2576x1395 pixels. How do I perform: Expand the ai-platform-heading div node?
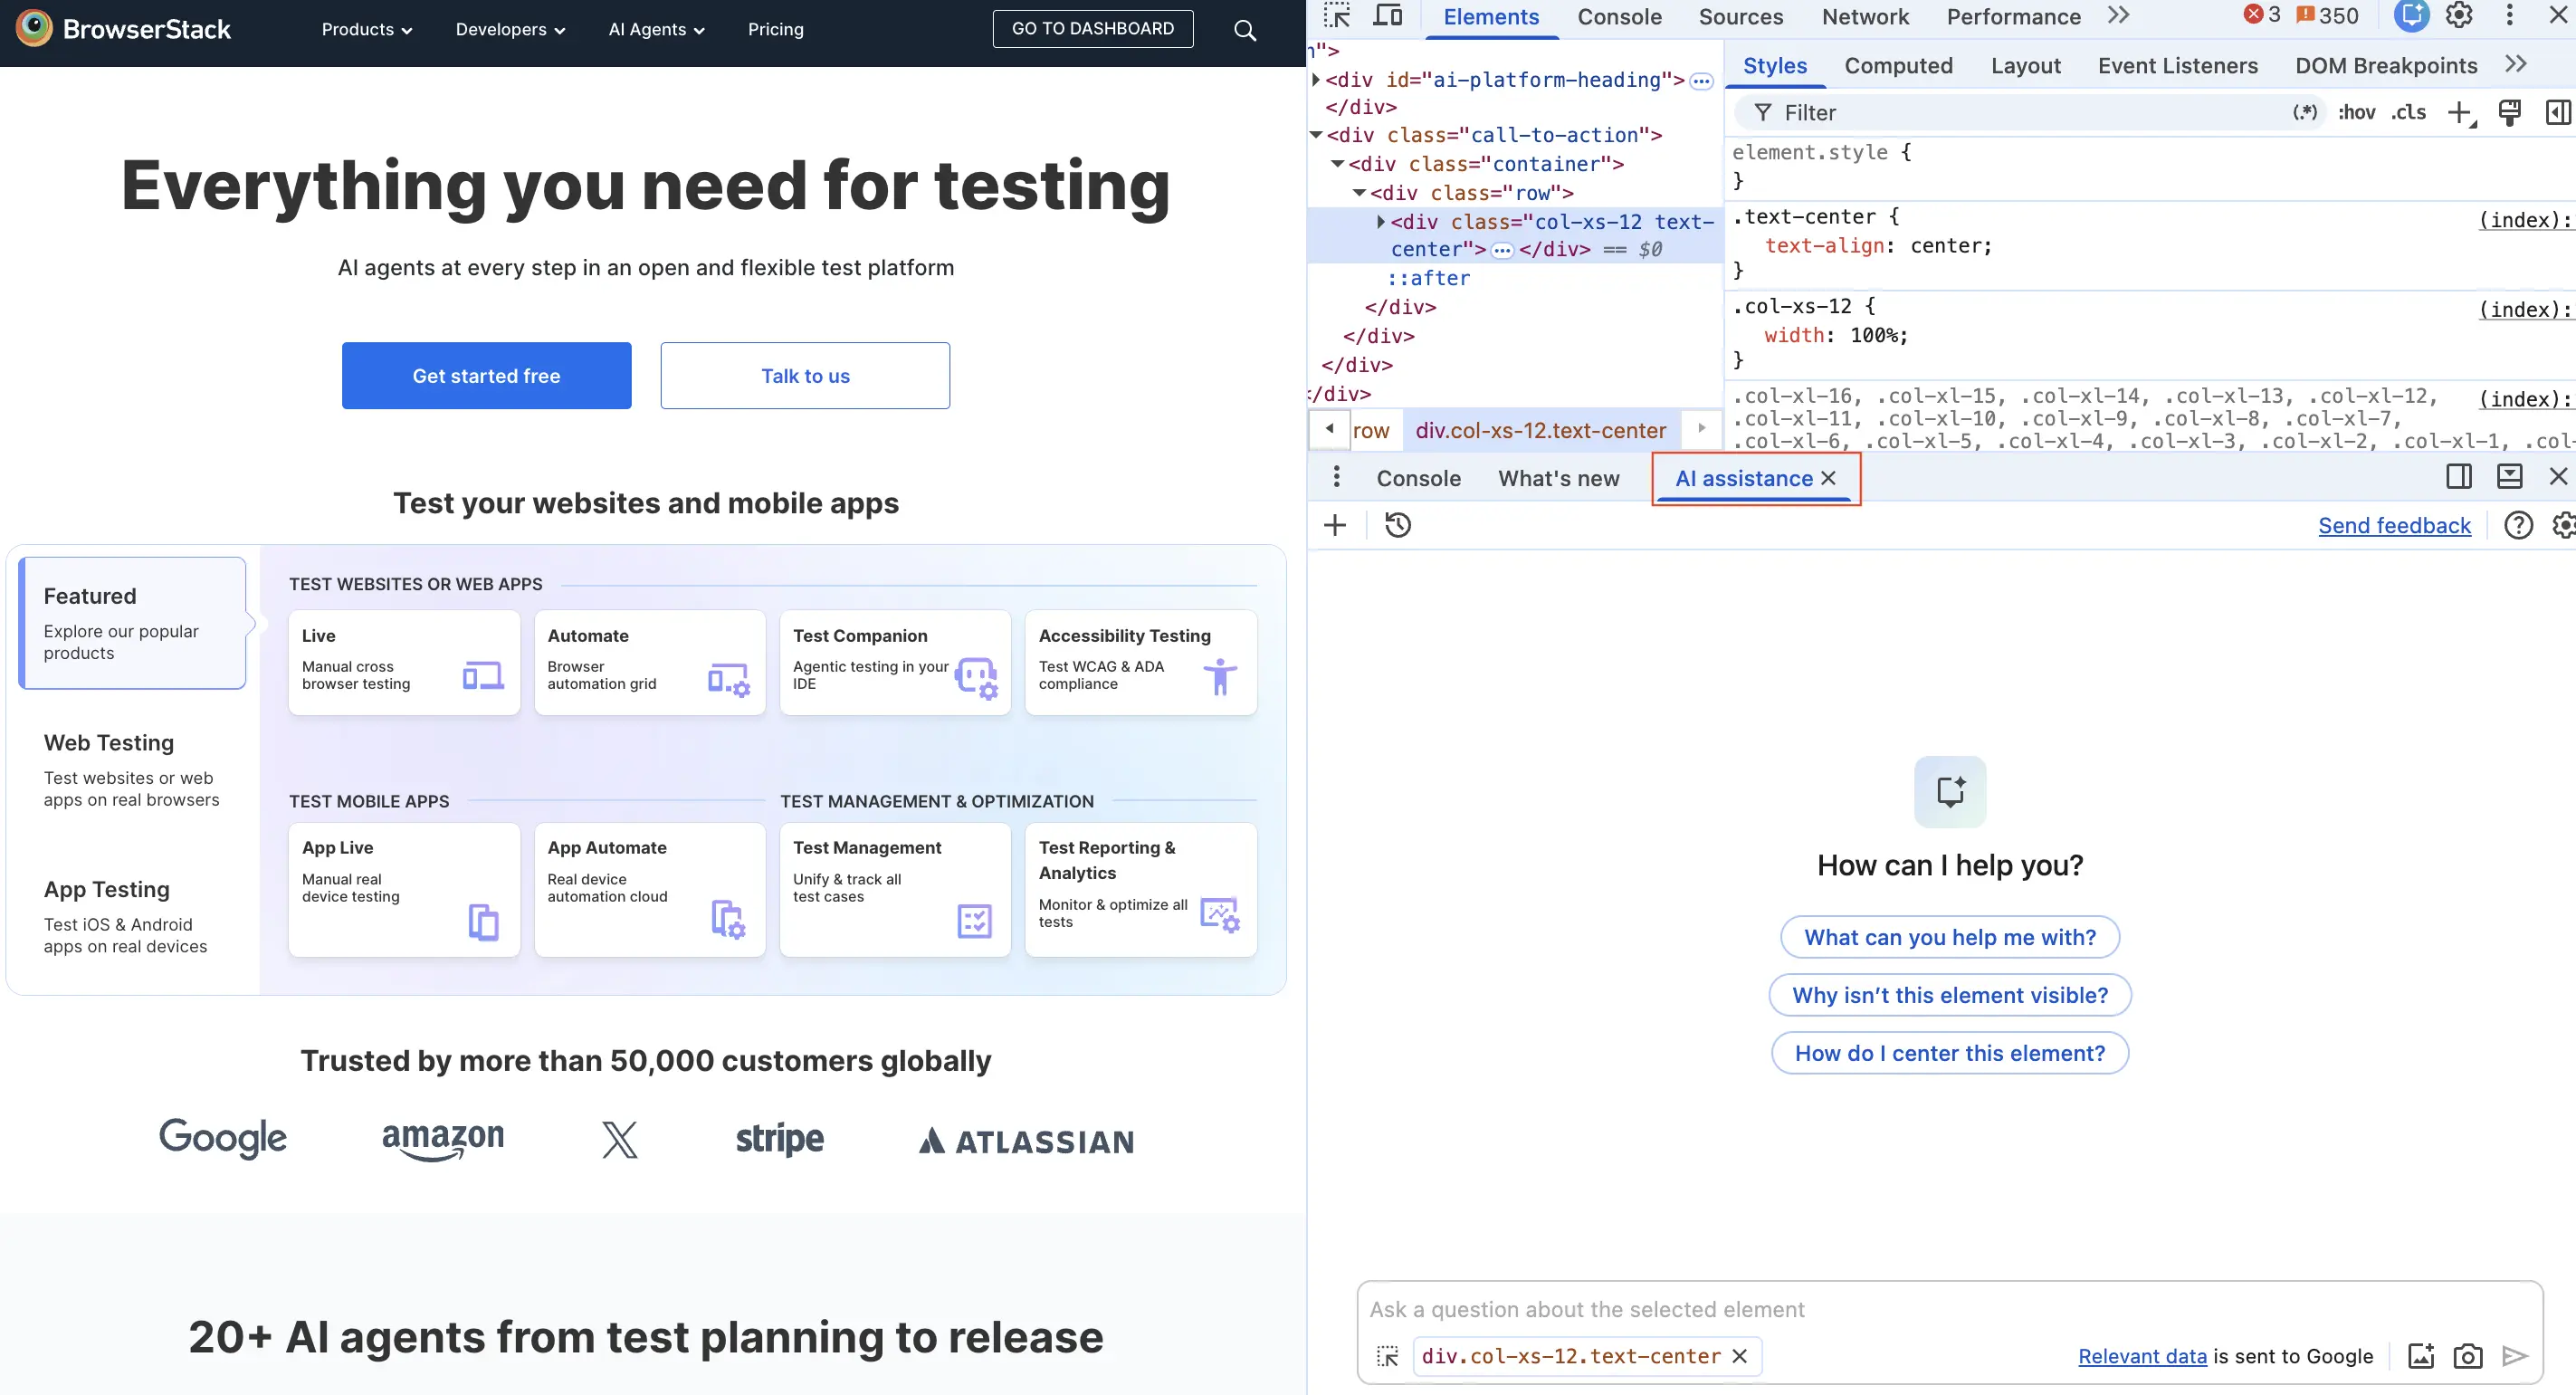(x=1316, y=79)
